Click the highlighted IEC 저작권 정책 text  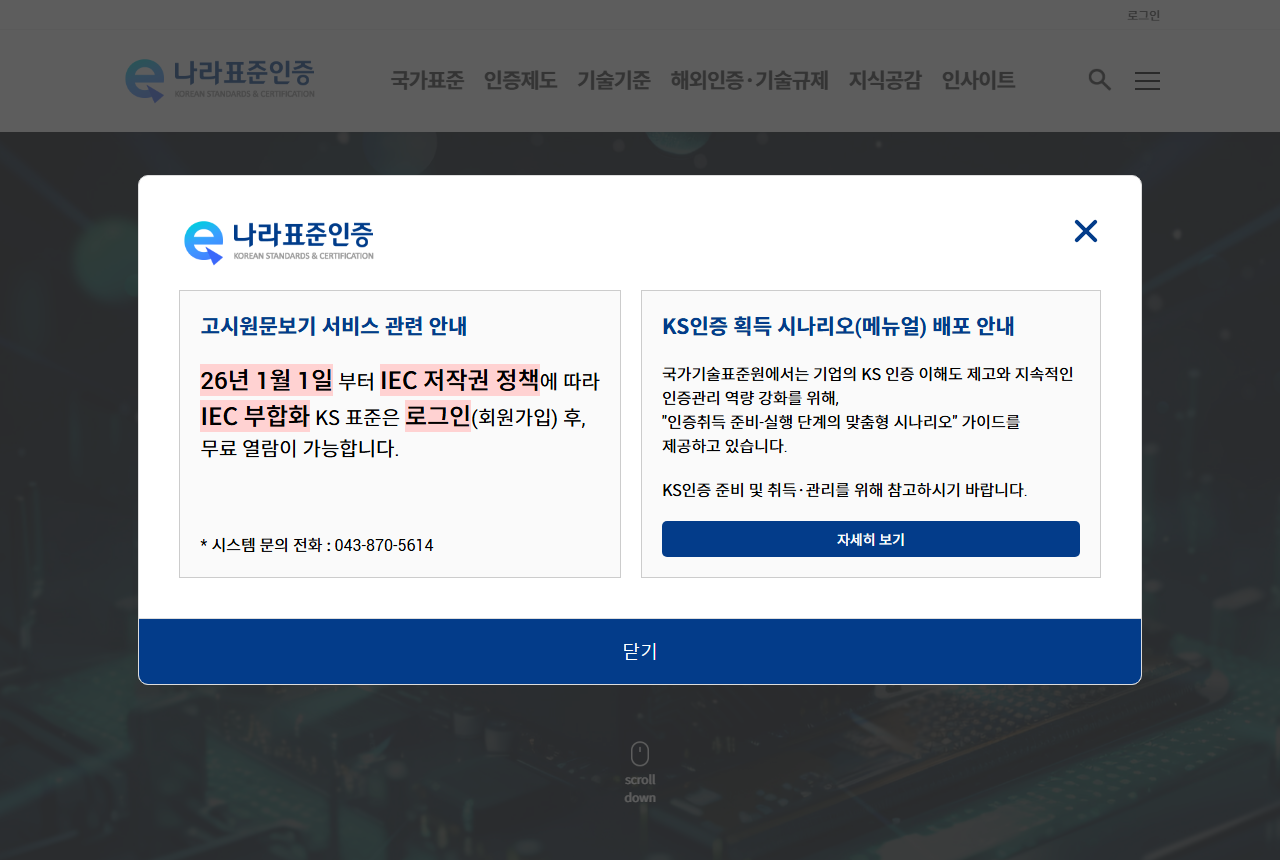tap(459, 380)
